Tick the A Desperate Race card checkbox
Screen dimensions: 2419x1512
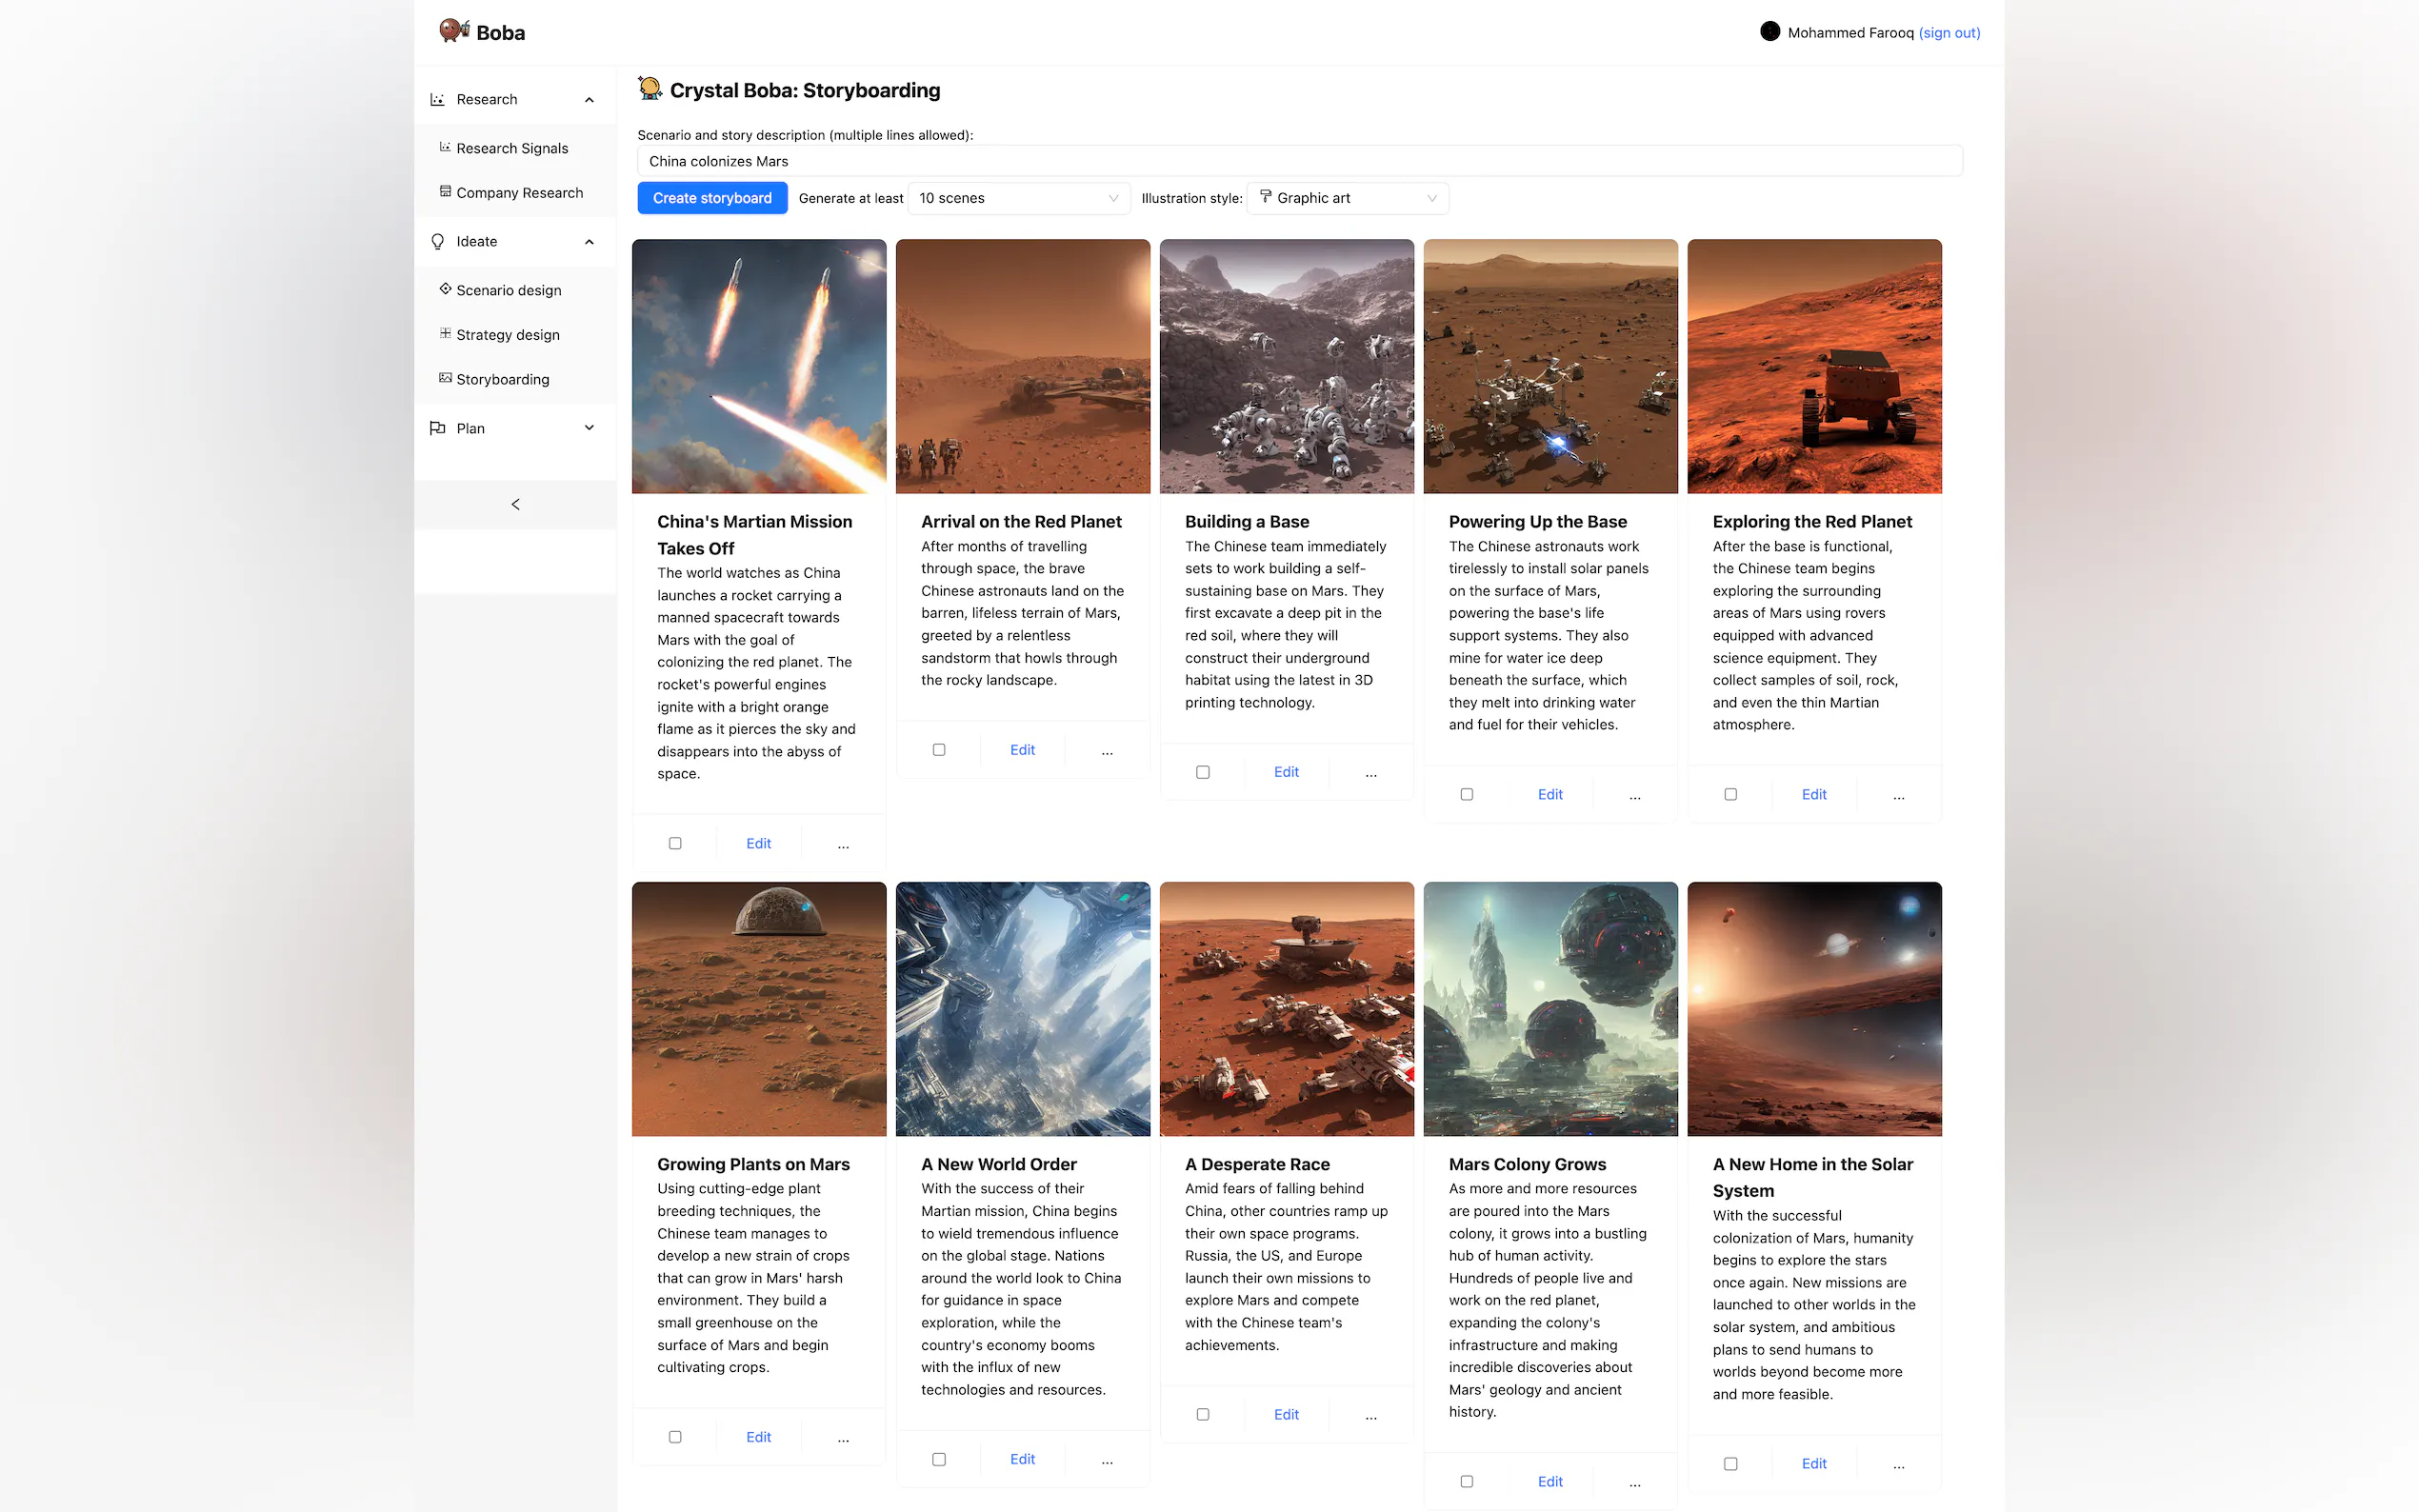1202,1414
